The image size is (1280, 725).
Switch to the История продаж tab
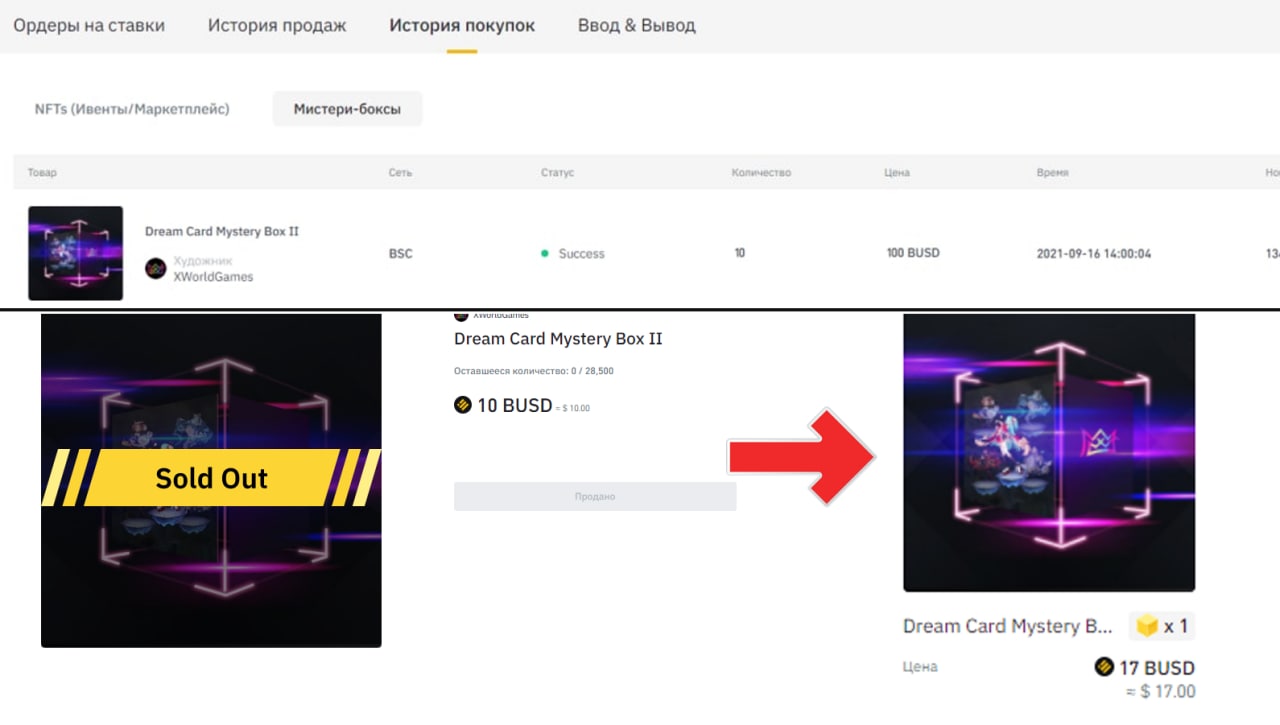[277, 26]
